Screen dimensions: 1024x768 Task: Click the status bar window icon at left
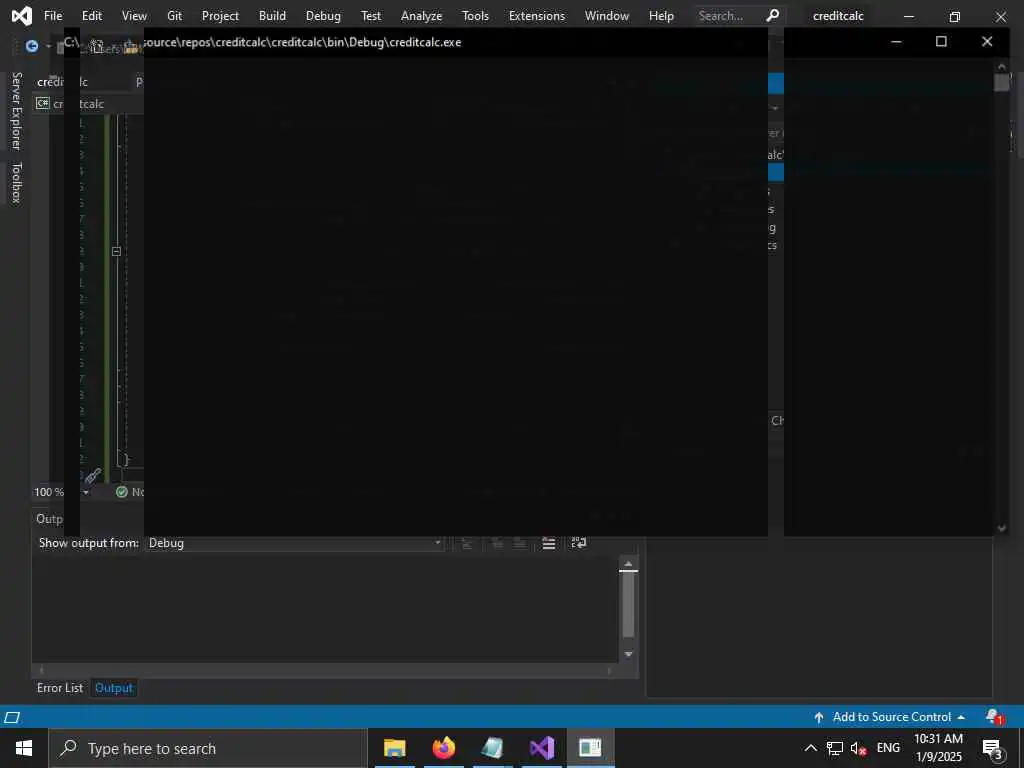(x=12, y=718)
